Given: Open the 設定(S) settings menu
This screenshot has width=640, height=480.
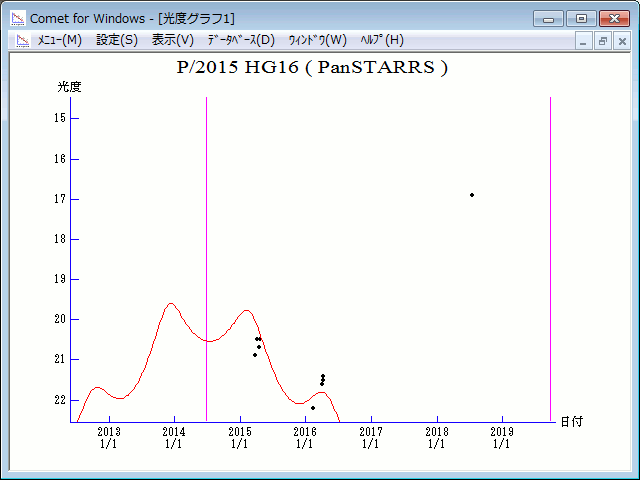Looking at the screenshot, I should [x=117, y=40].
